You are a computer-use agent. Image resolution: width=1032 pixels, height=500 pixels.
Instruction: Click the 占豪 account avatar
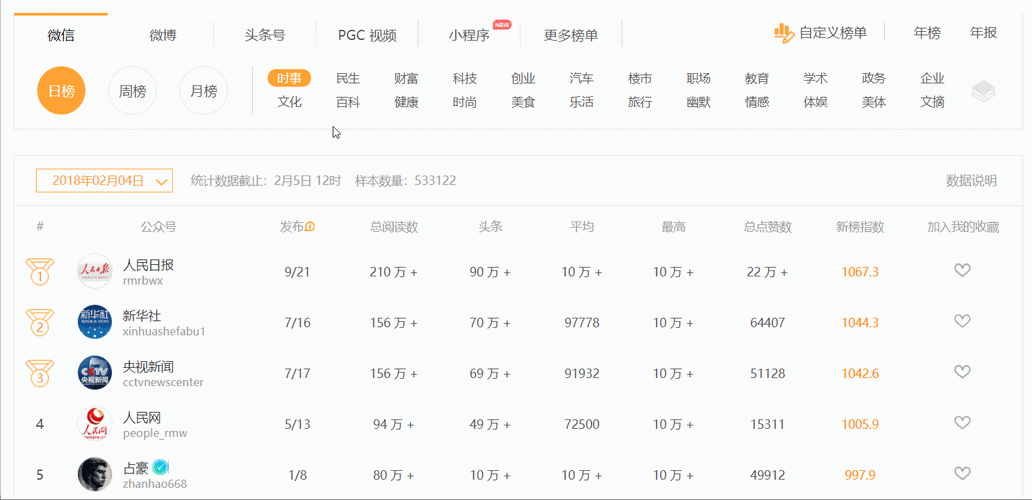pyautogui.click(x=95, y=474)
